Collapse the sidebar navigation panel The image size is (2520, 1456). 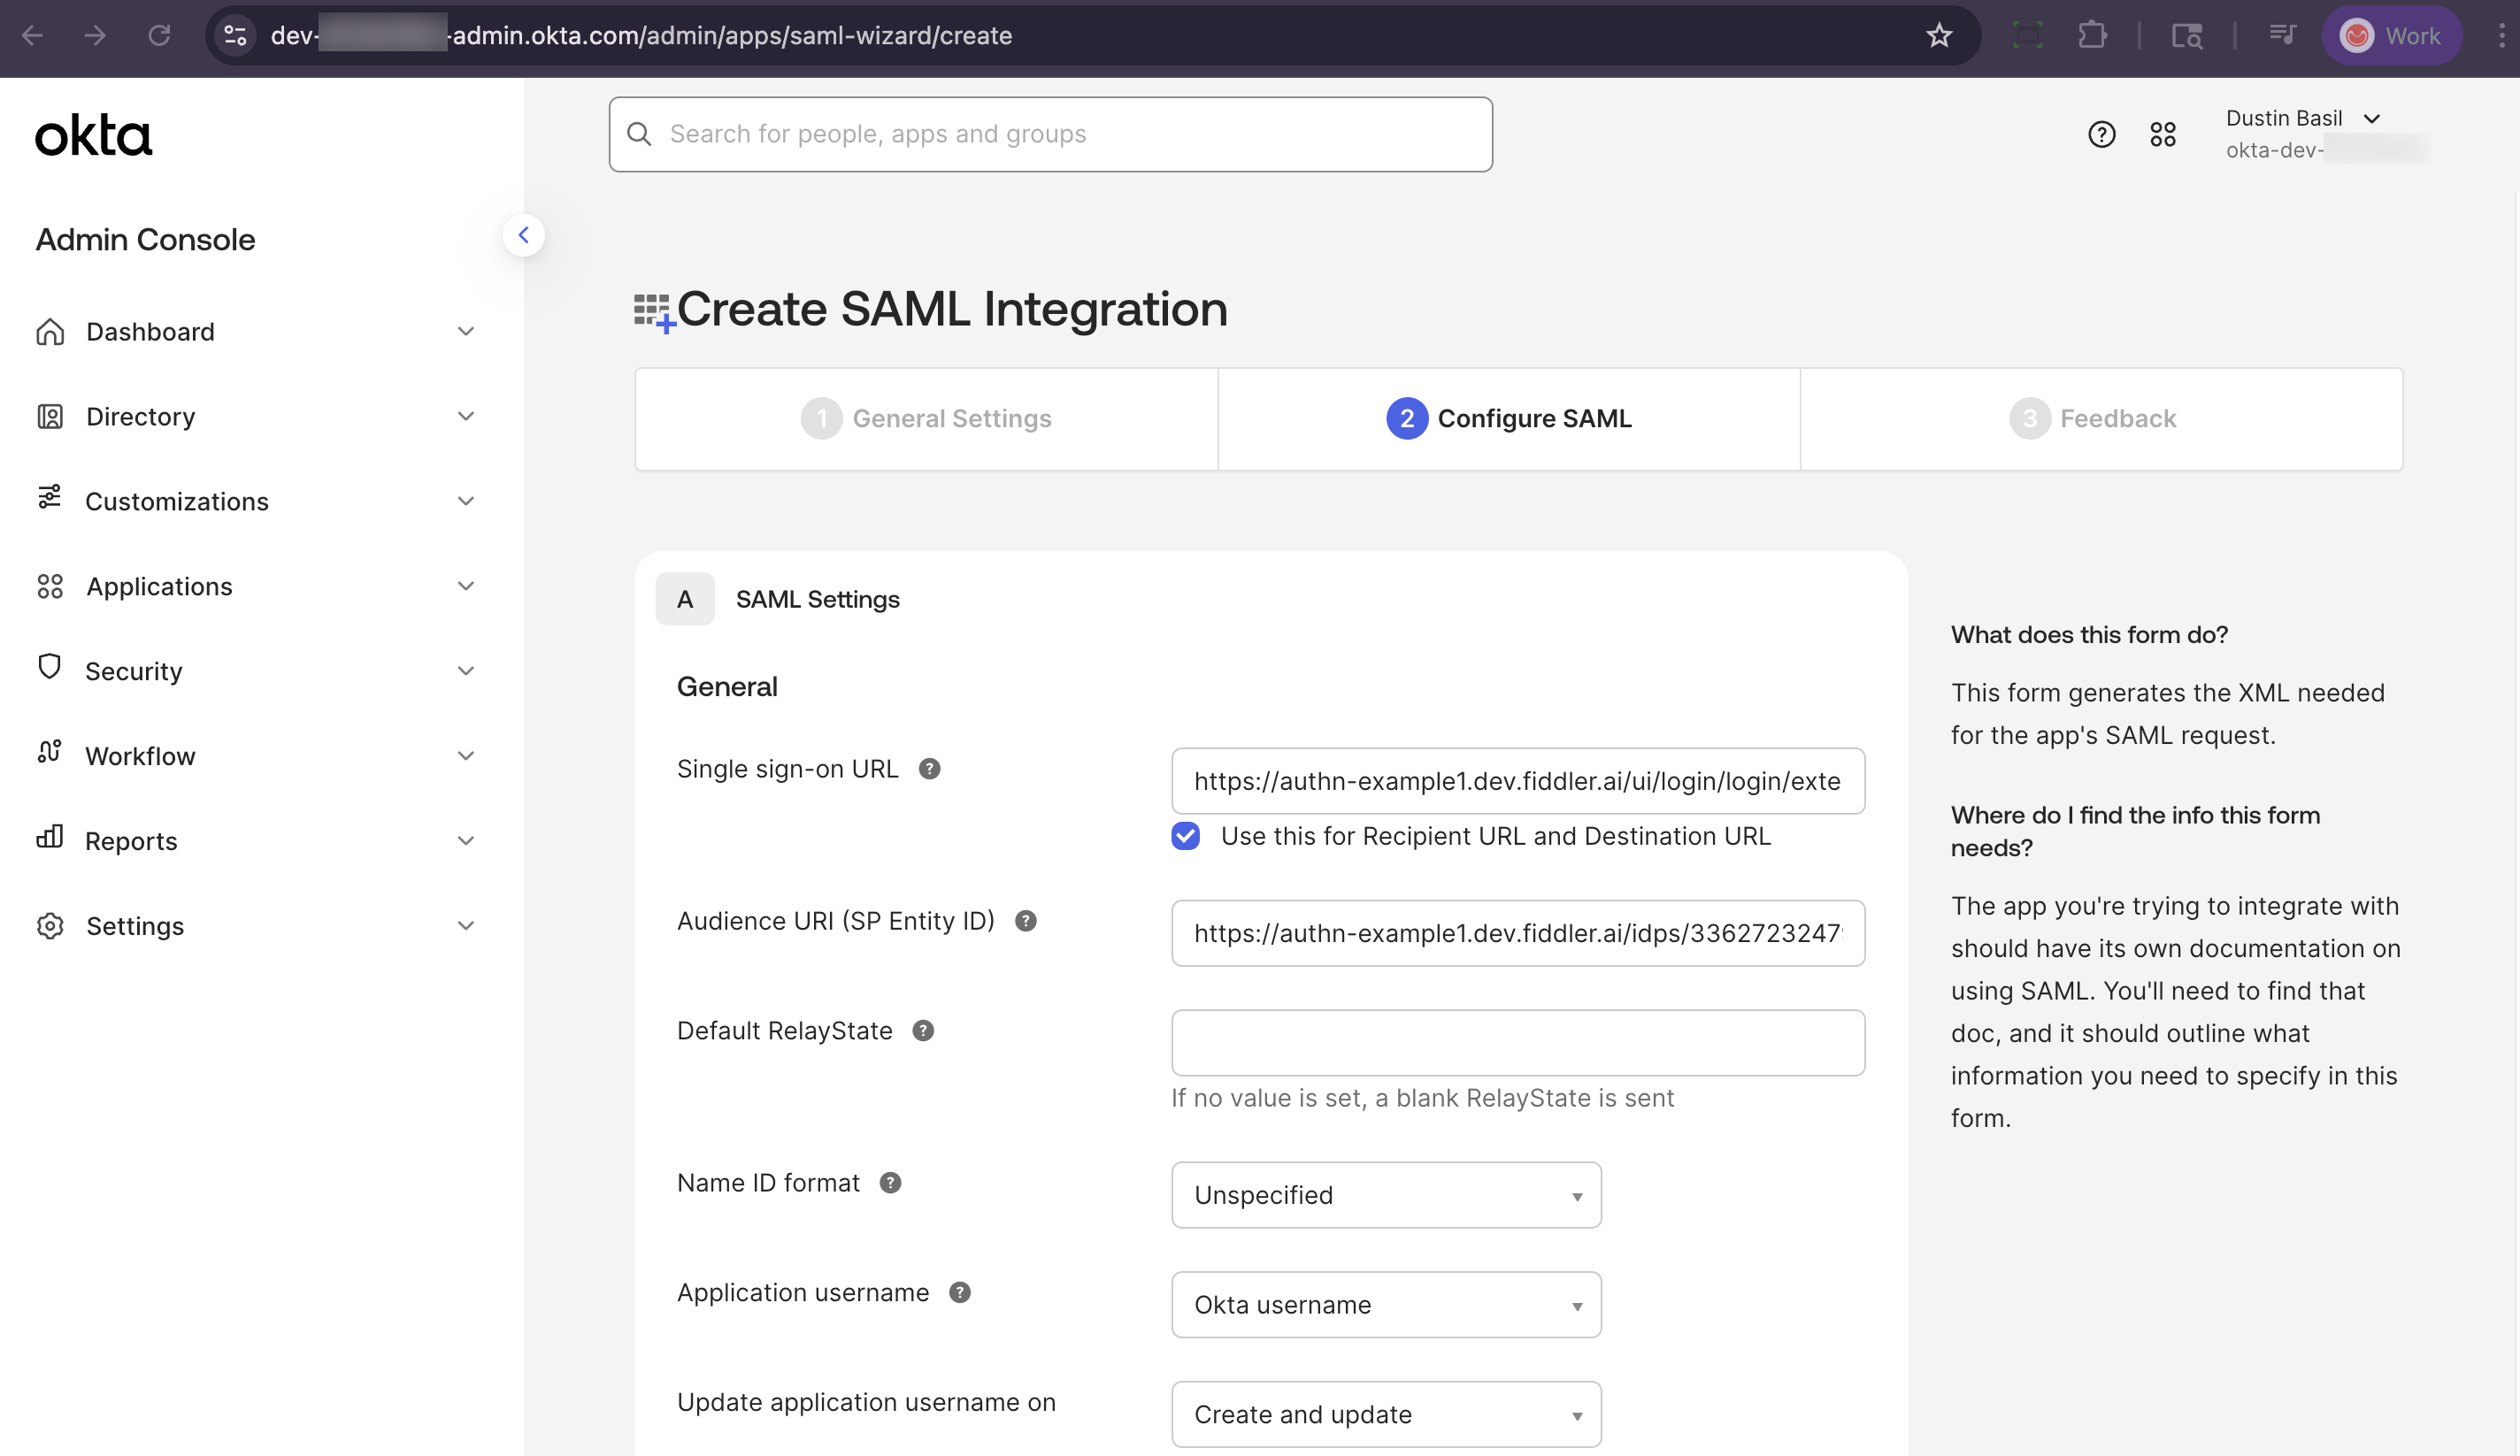point(524,234)
